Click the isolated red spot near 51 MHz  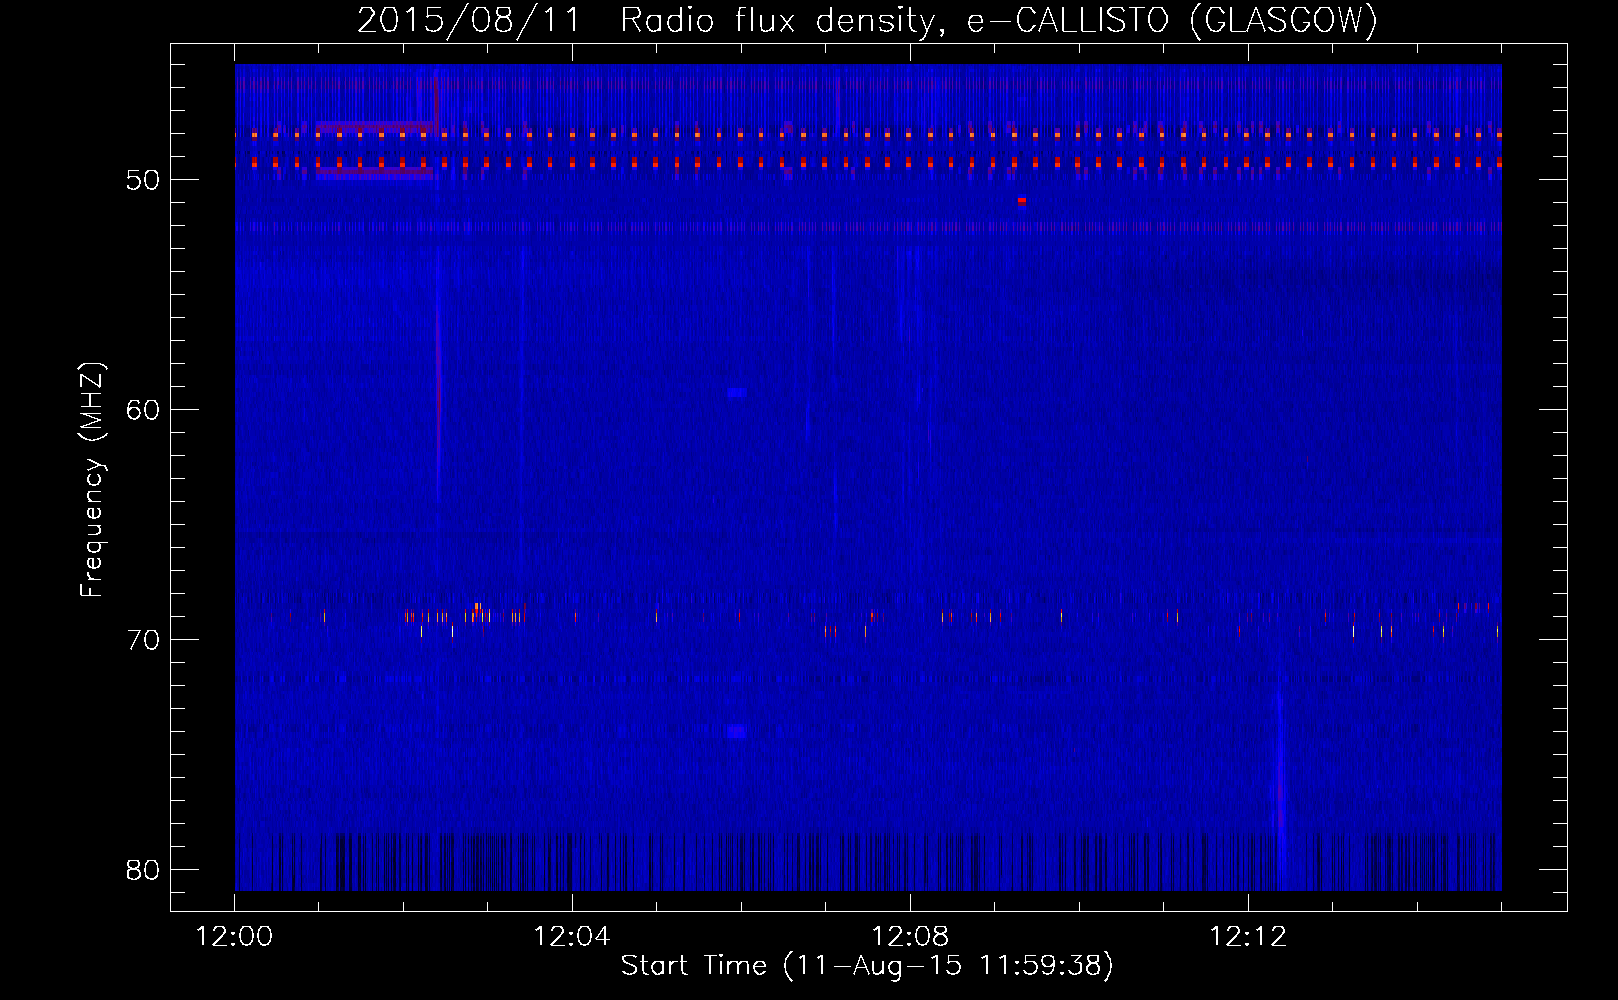pos(1021,201)
